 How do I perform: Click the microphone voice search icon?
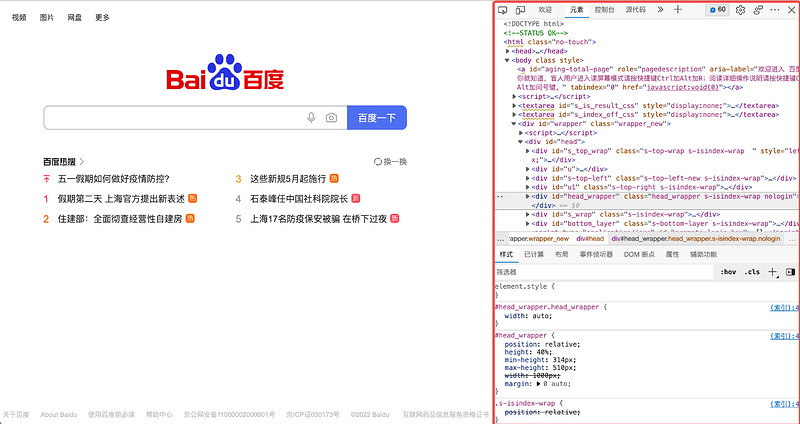(x=311, y=118)
